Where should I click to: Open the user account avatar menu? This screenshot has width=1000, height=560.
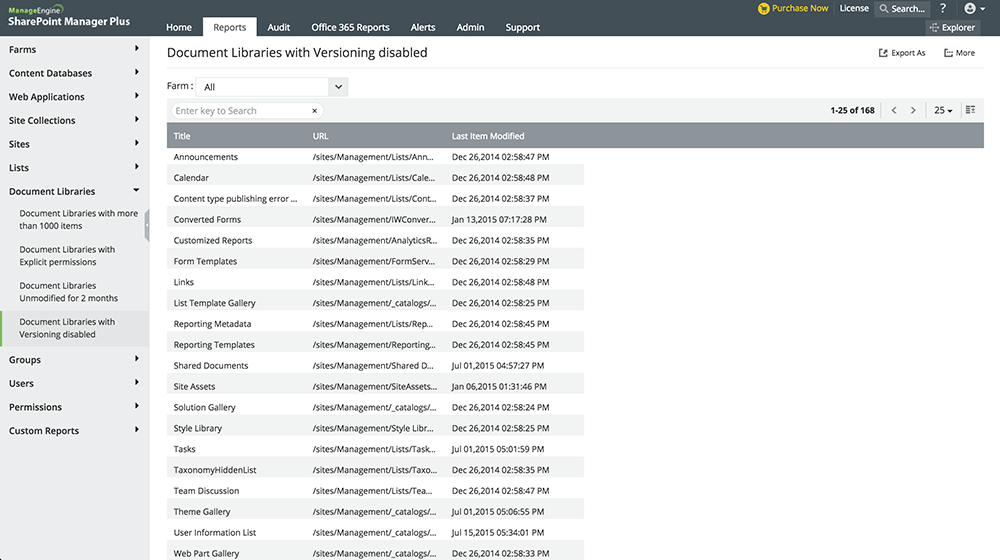(974, 8)
